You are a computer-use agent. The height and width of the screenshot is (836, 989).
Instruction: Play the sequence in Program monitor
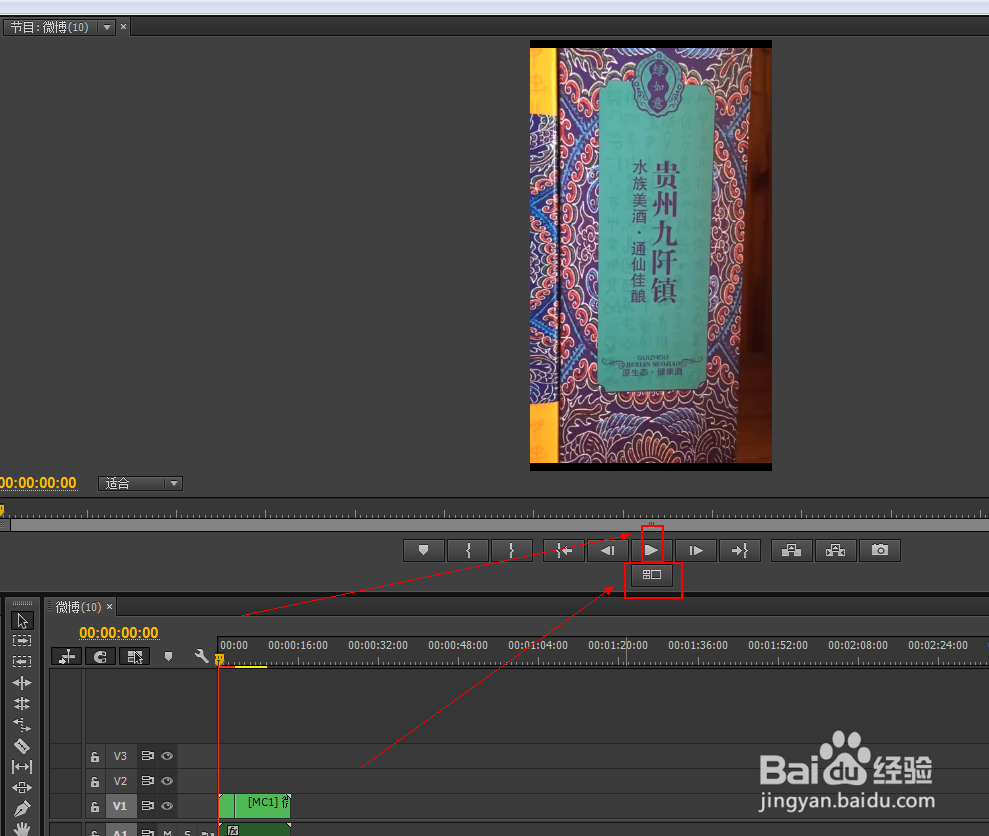(652, 551)
